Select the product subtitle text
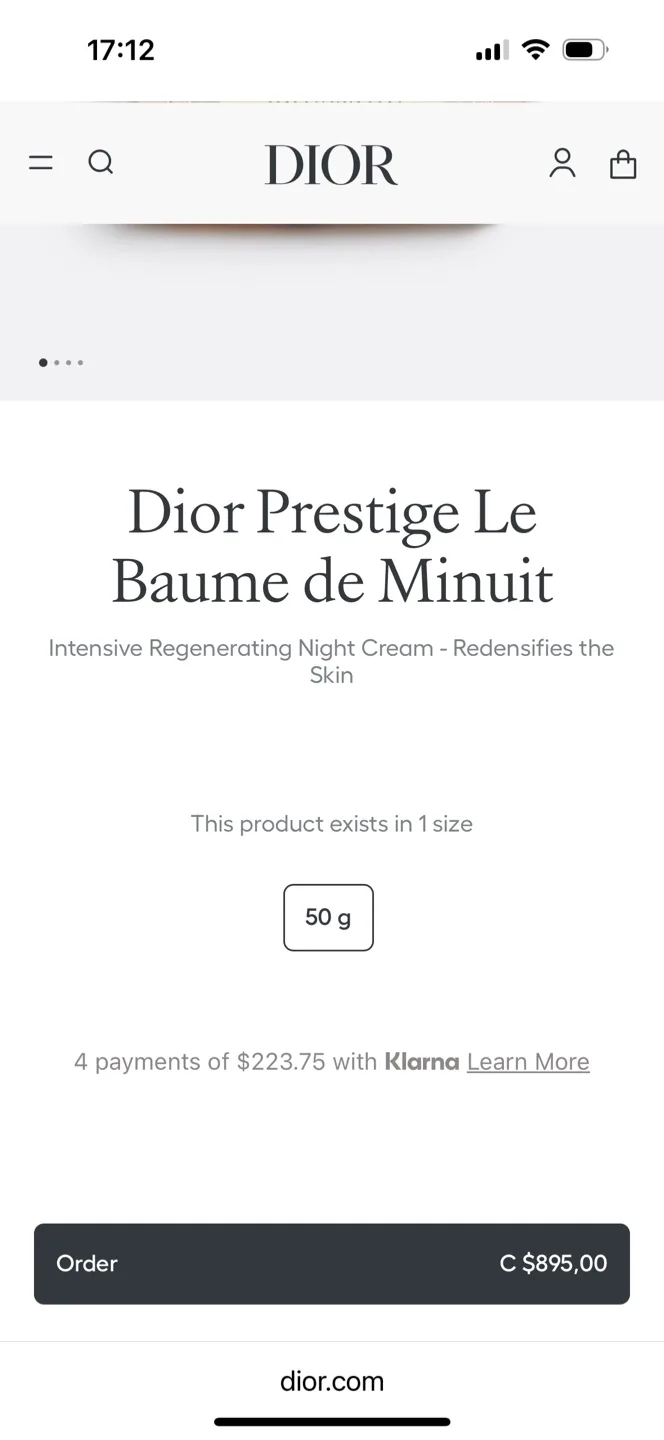The image size is (664, 1440). (x=331, y=661)
